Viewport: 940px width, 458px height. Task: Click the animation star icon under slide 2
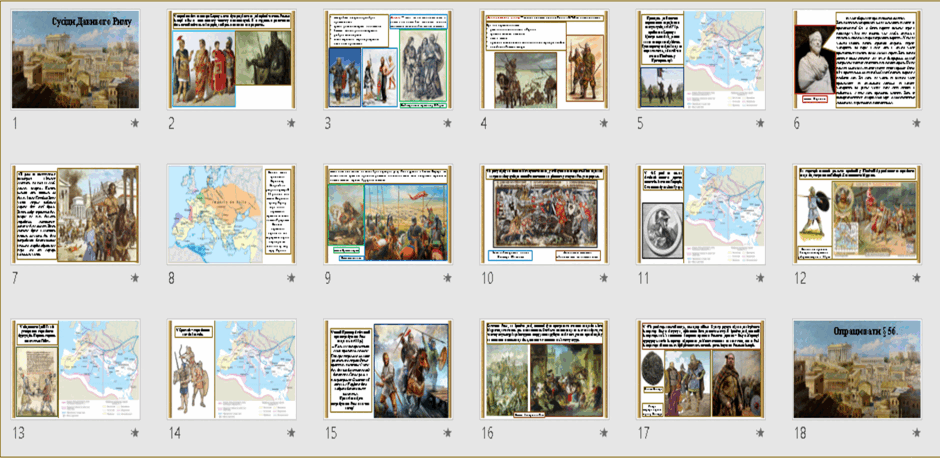click(291, 123)
